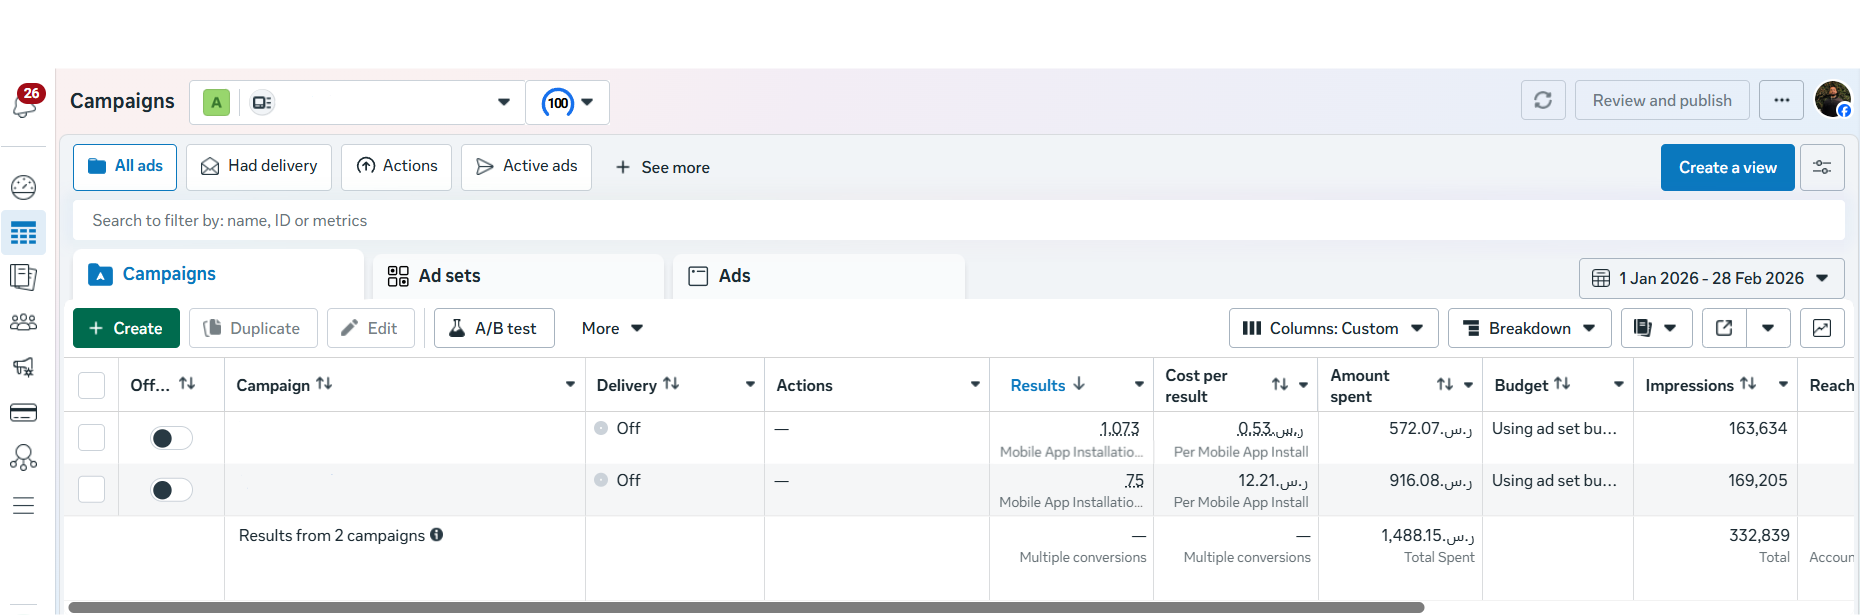The image size is (1860, 615).
Task: Expand the Breakdown dropdown
Action: tap(1529, 328)
